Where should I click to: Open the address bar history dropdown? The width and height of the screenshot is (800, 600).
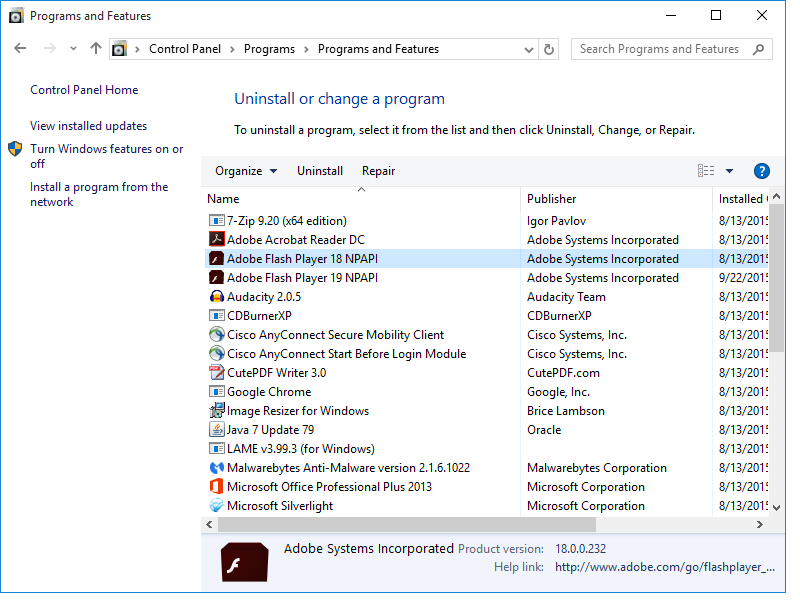click(x=529, y=49)
